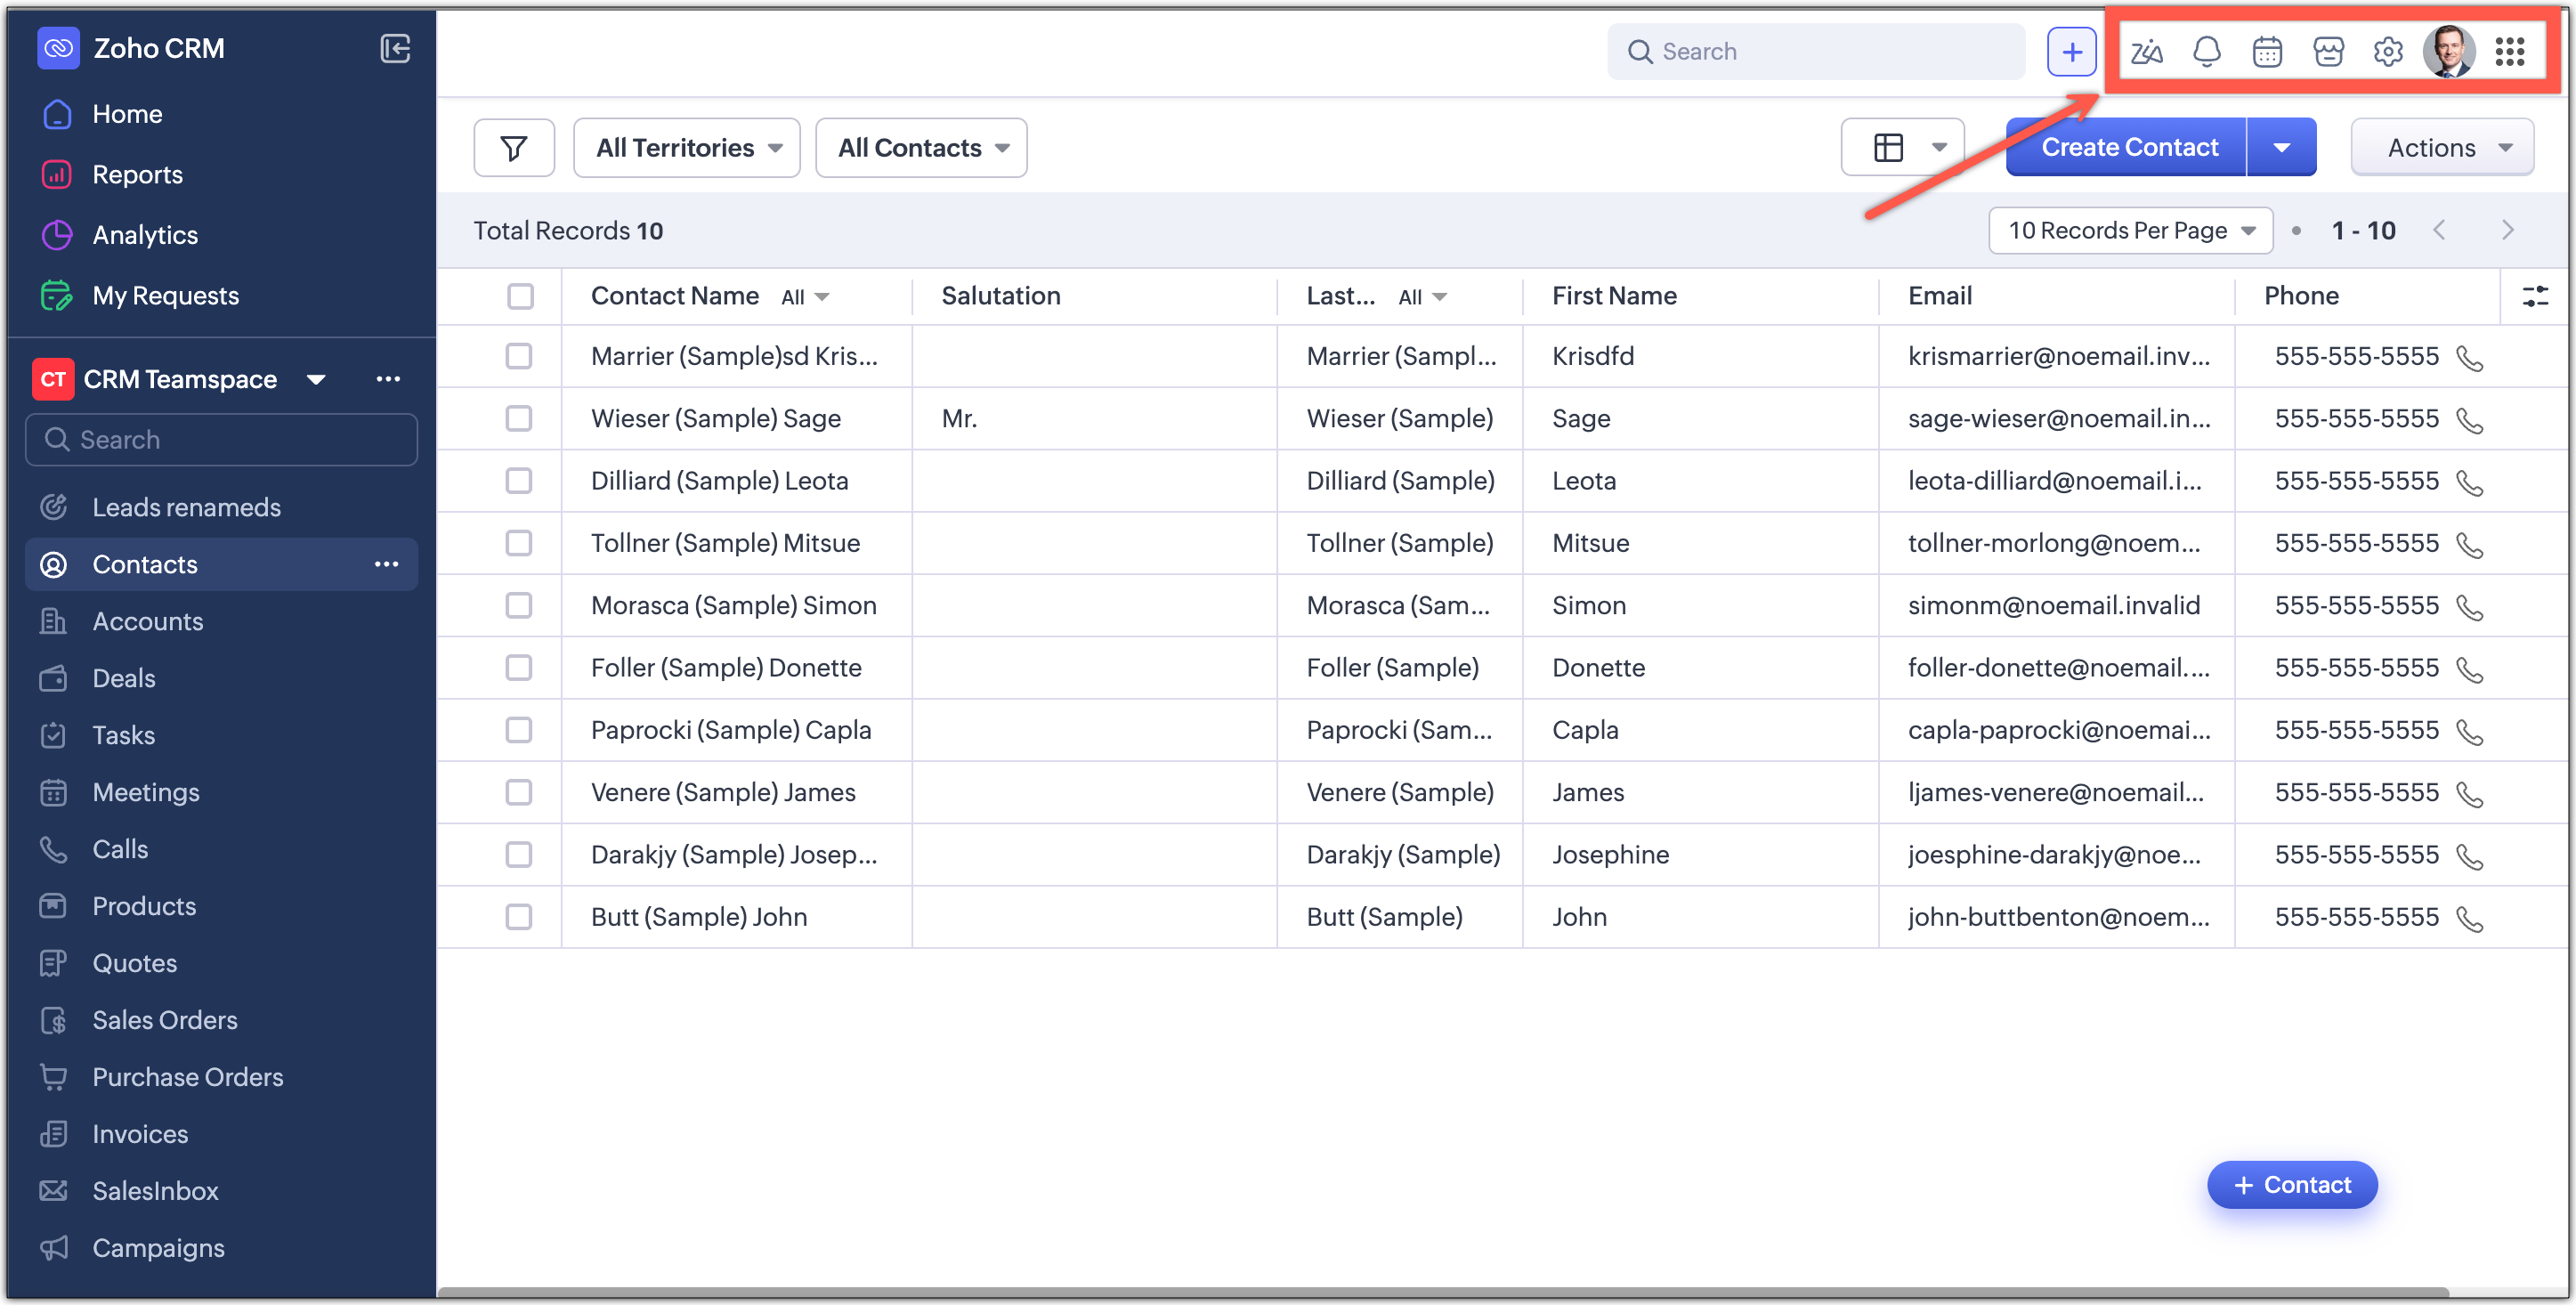This screenshot has width=2576, height=1305.
Task: Open the 10 Records Per Page dropdown
Action: click(2130, 231)
